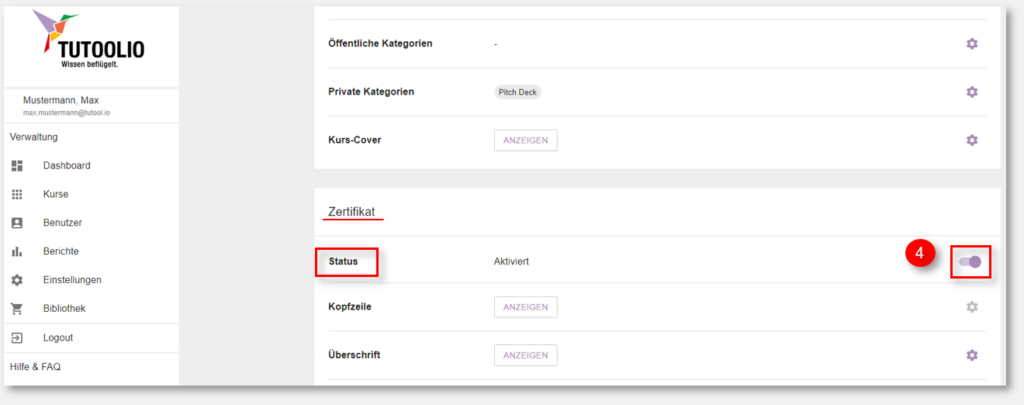1024x405 pixels.
Task: Click the Berichte bar chart icon
Action: pyautogui.click(x=18, y=251)
